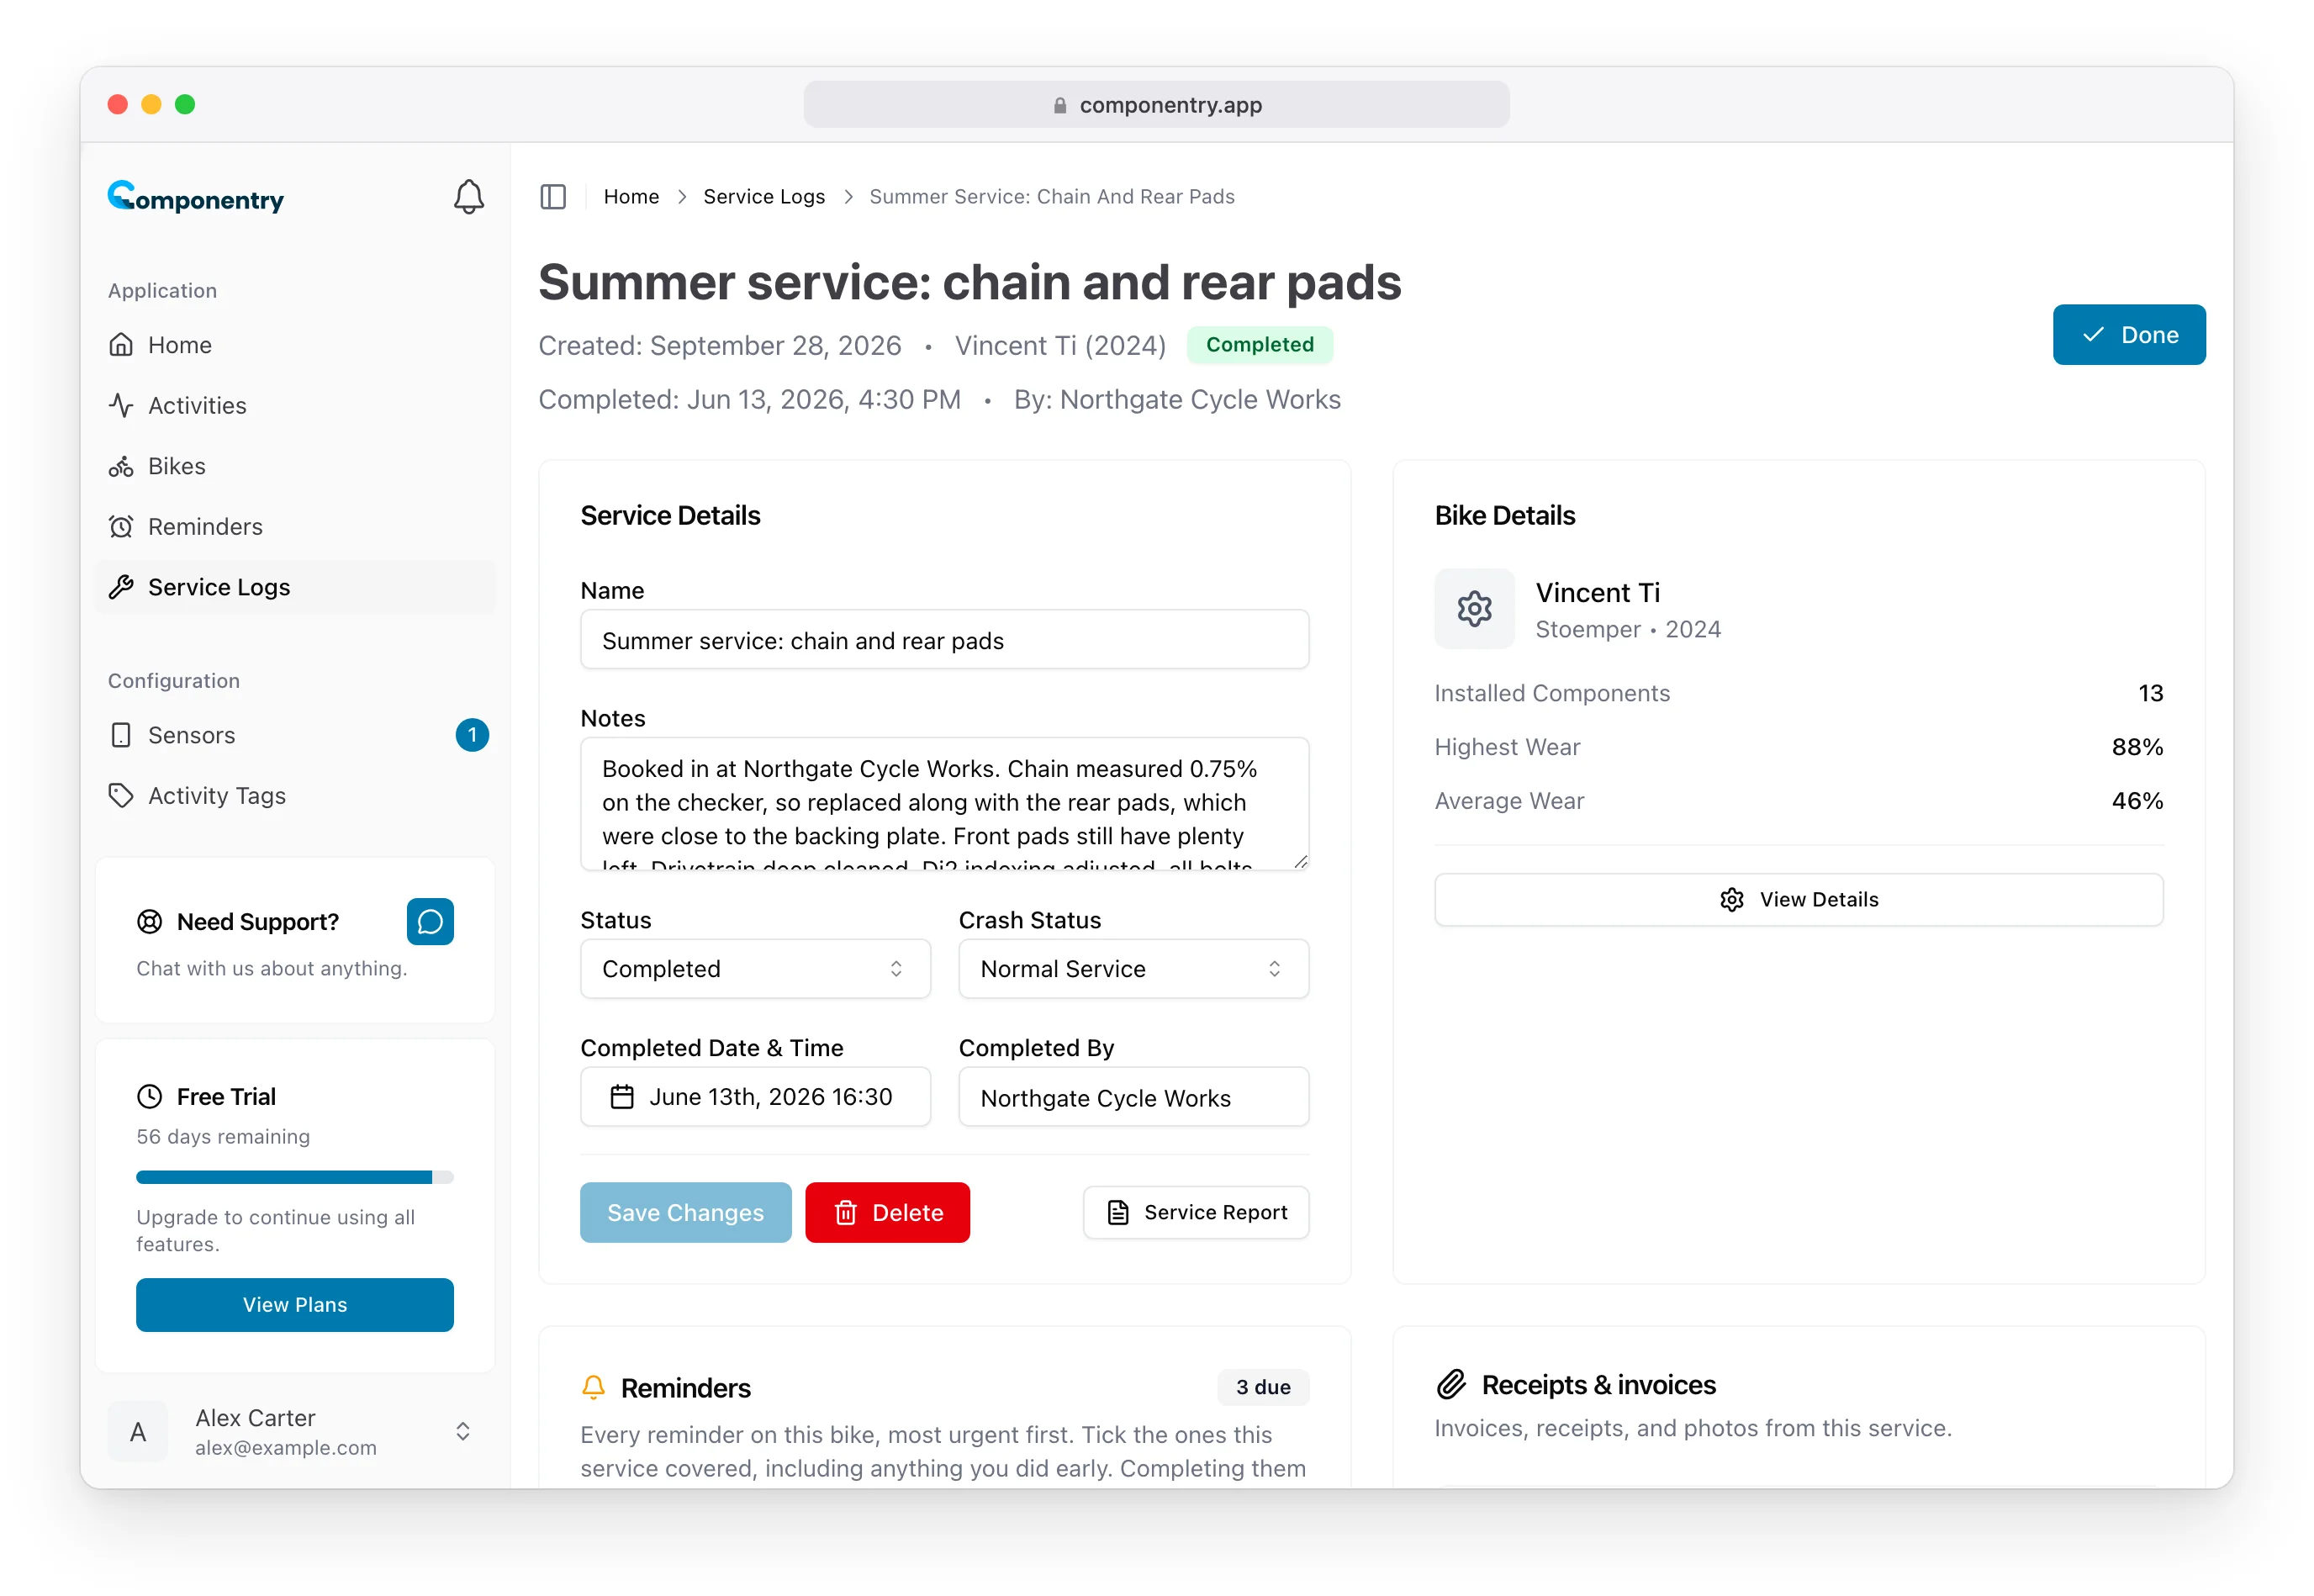Click the Free Trial clock icon
The height and width of the screenshot is (1596, 2314).
click(150, 1096)
